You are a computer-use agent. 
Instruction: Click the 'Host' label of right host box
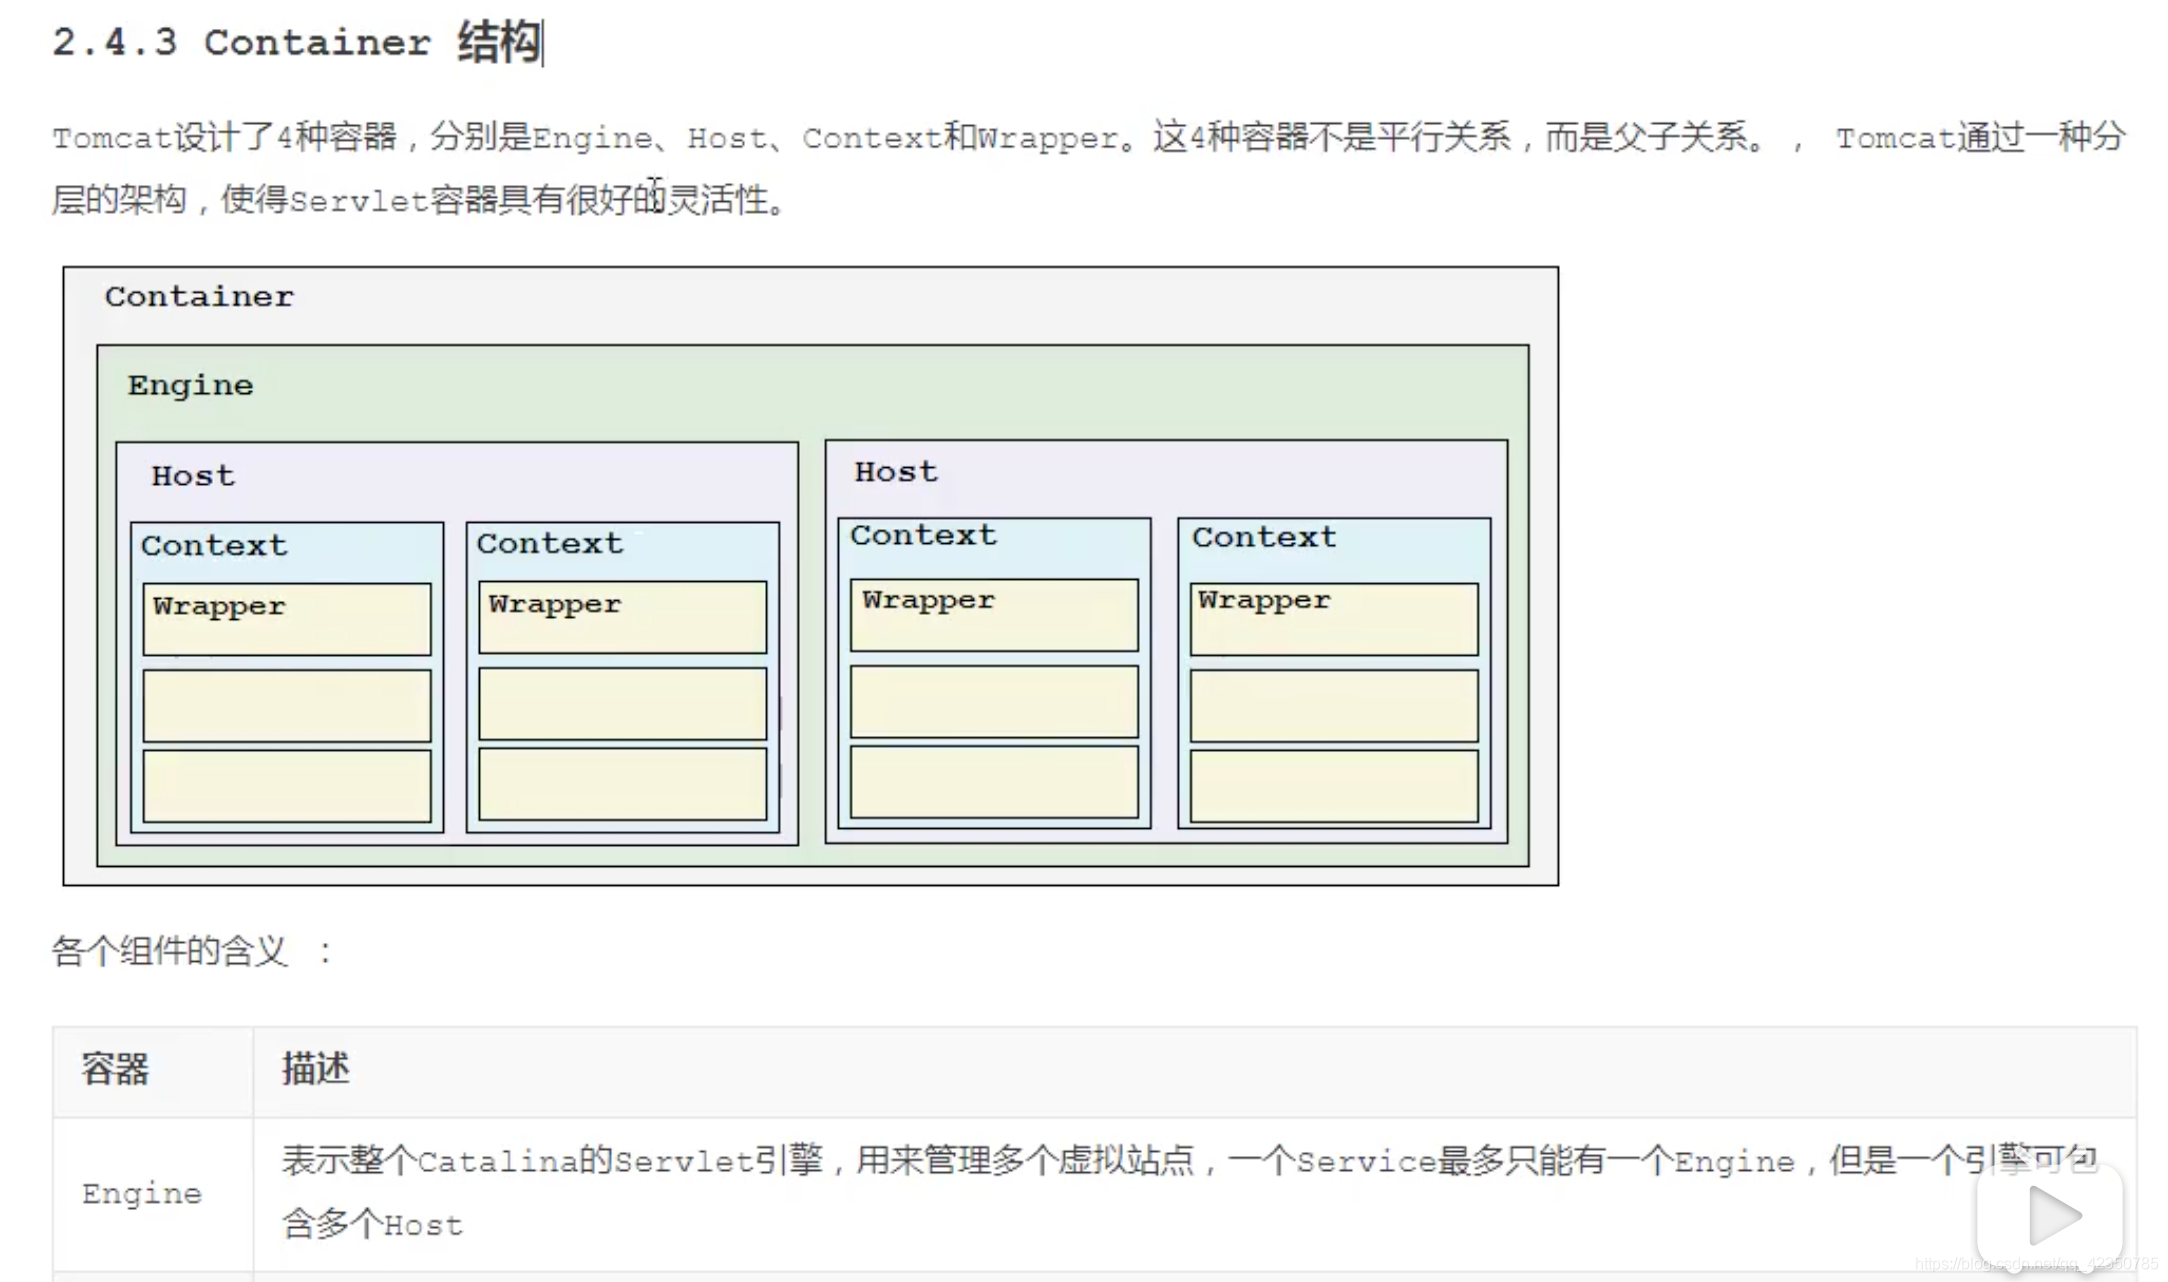pos(896,472)
